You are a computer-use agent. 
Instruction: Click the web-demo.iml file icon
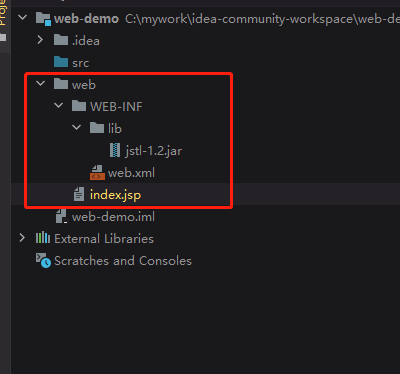[61, 216]
